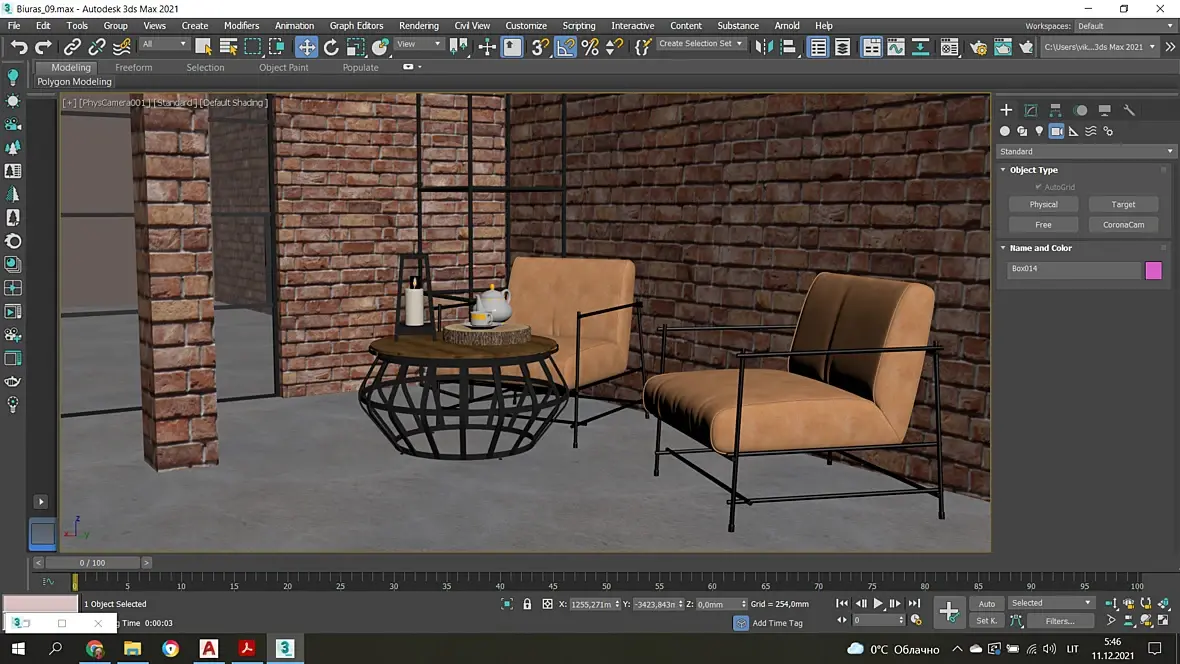This screenshot has width=1180, height=664.
Task: Switch to the Freeform ribbon tab
Action: (x=134, y=67)
